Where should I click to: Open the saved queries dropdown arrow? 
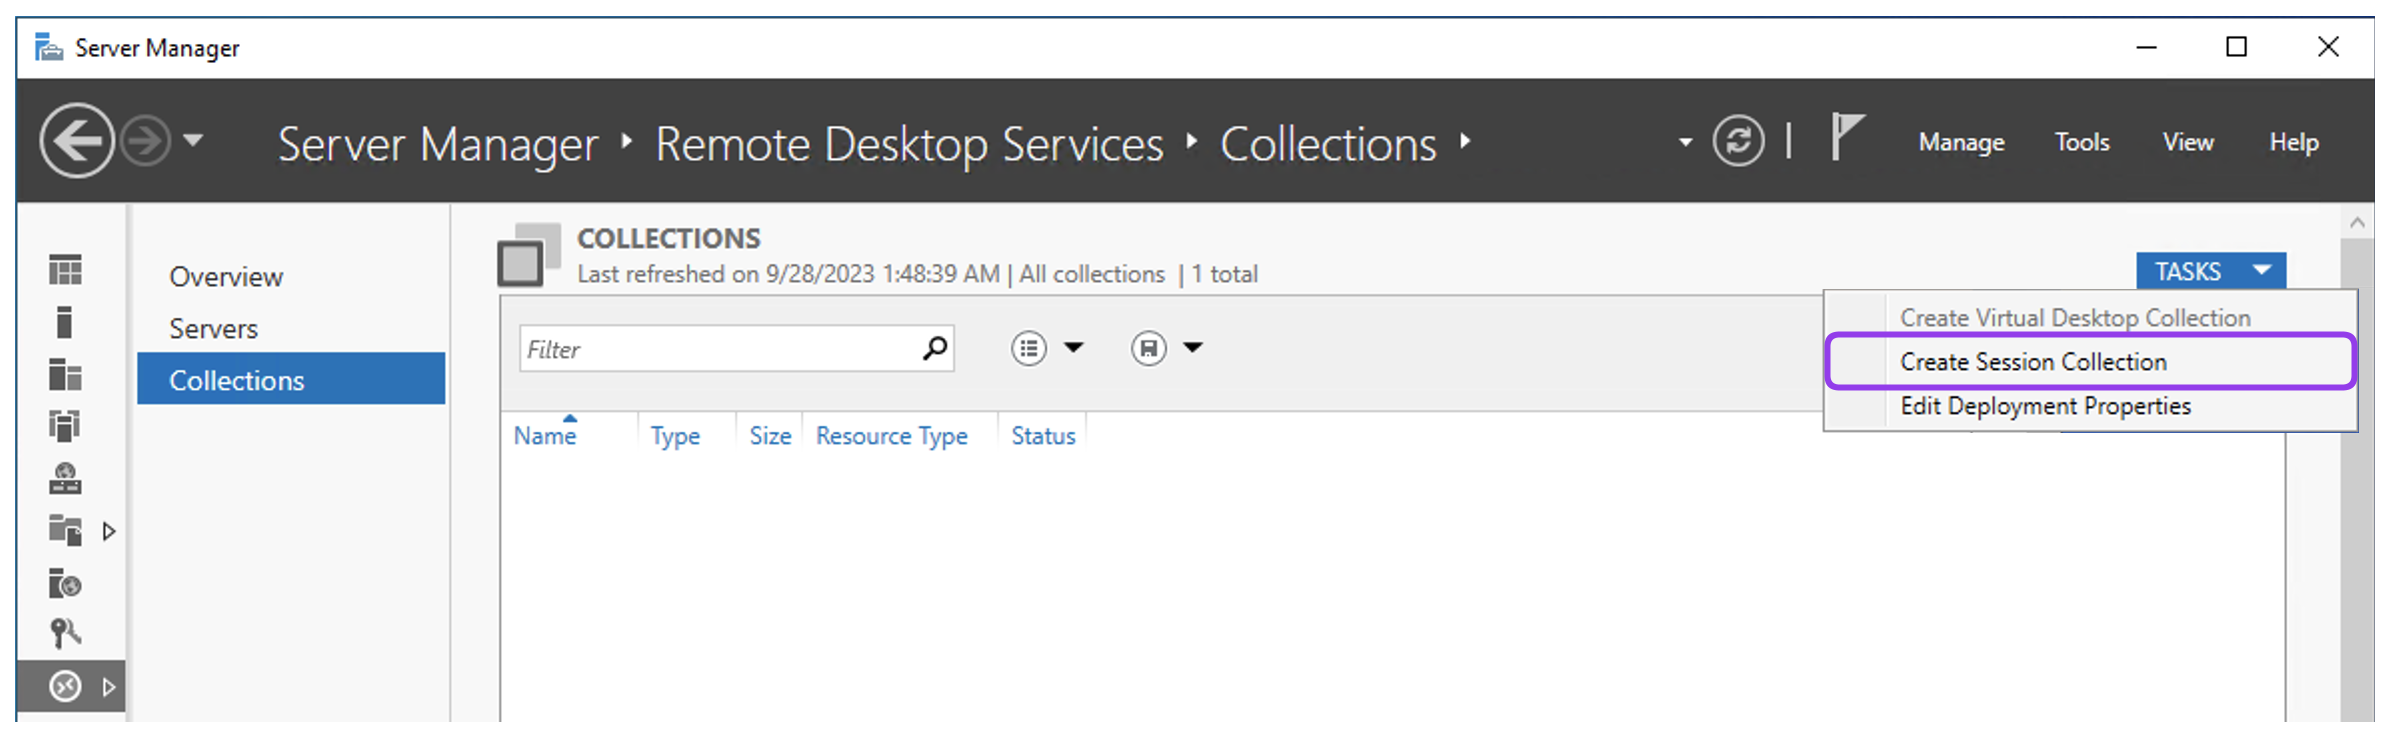[1192, 347]
